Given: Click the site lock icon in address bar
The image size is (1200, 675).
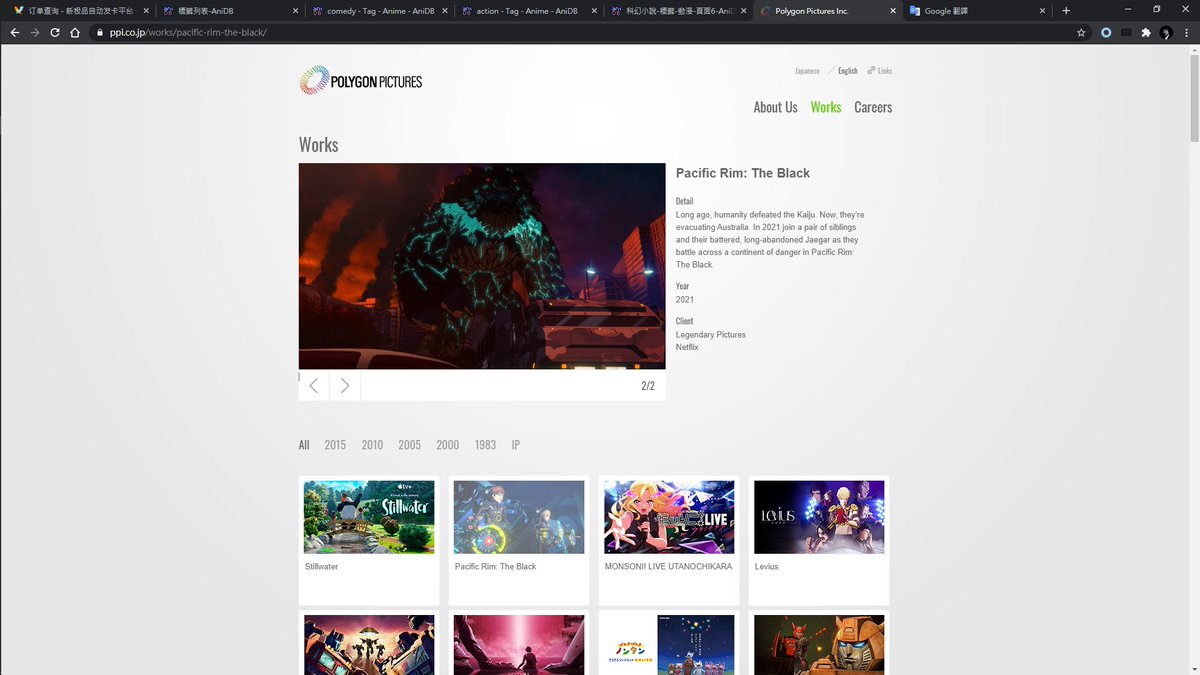Looking at the screenshot, I should point(98,32).
